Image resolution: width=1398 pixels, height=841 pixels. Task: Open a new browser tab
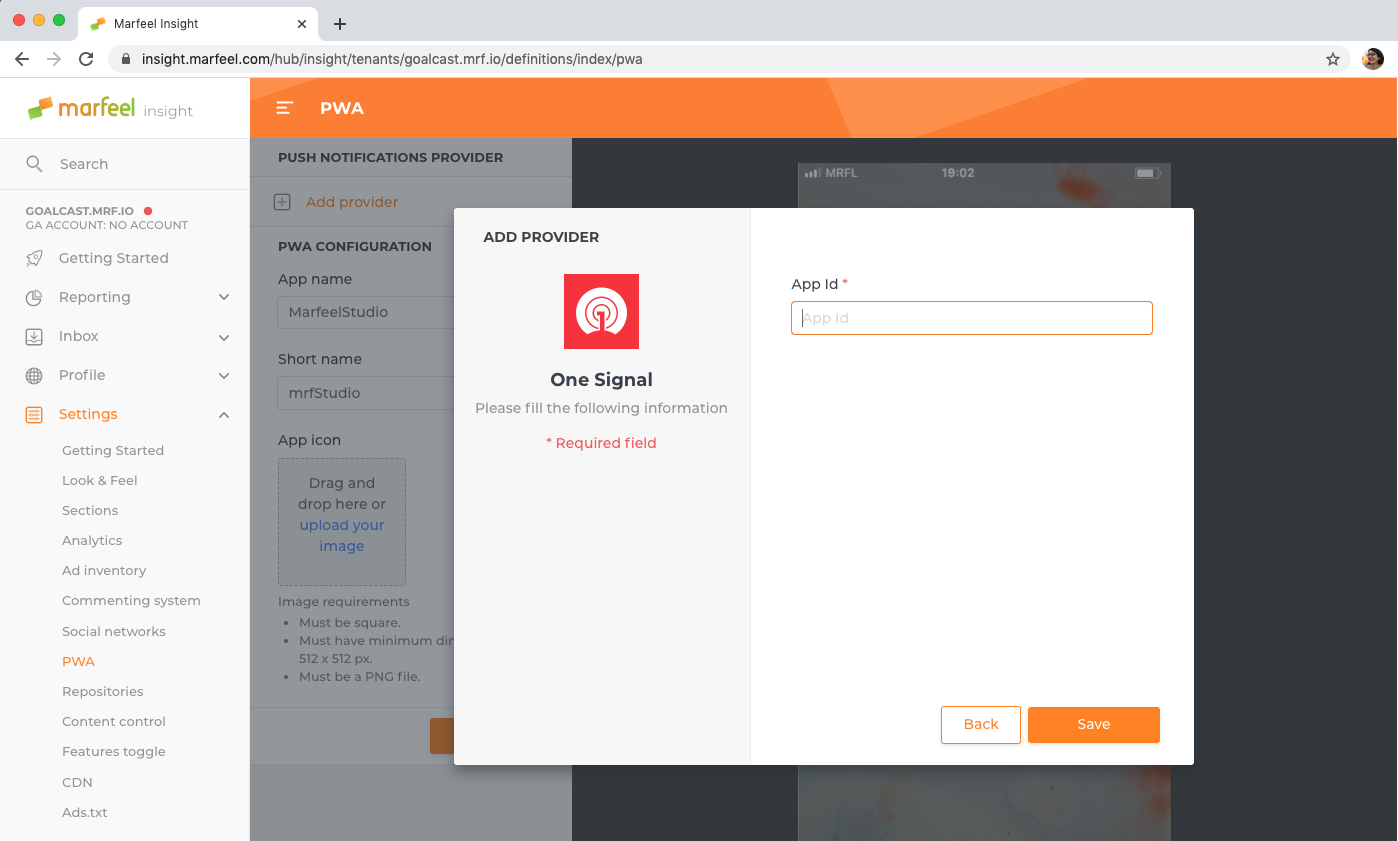(340, 23)
